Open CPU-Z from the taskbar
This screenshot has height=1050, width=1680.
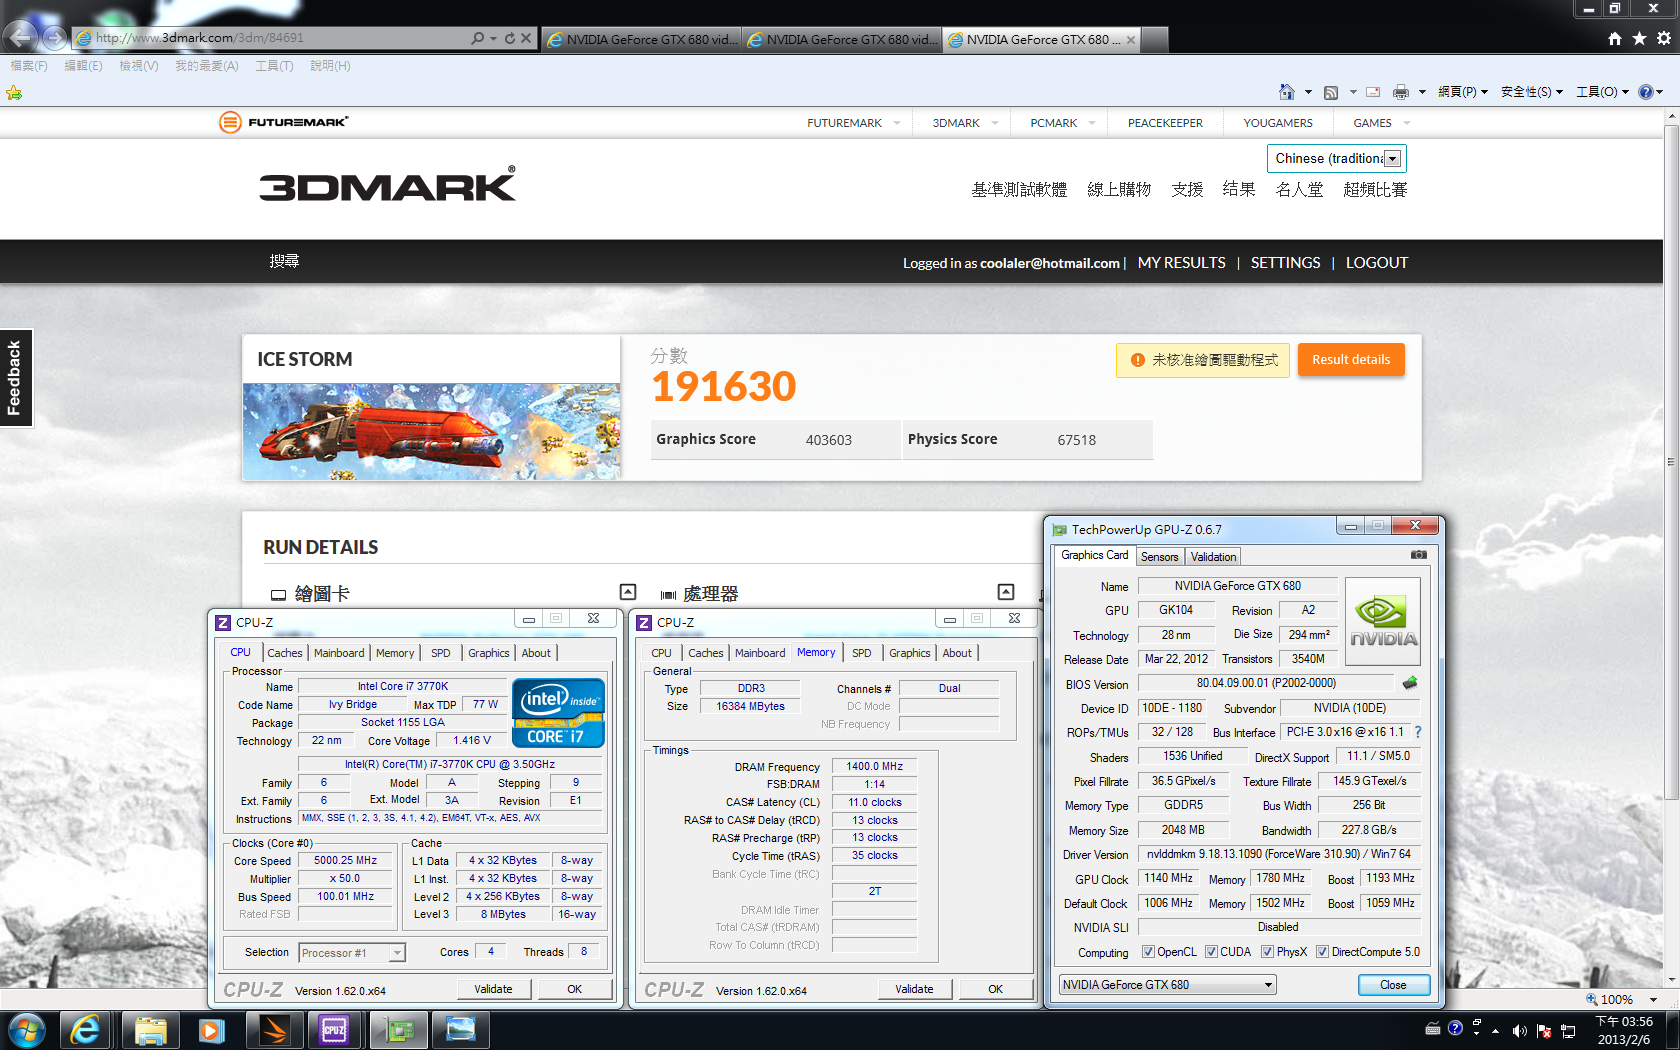click(x=334, y=1030)
